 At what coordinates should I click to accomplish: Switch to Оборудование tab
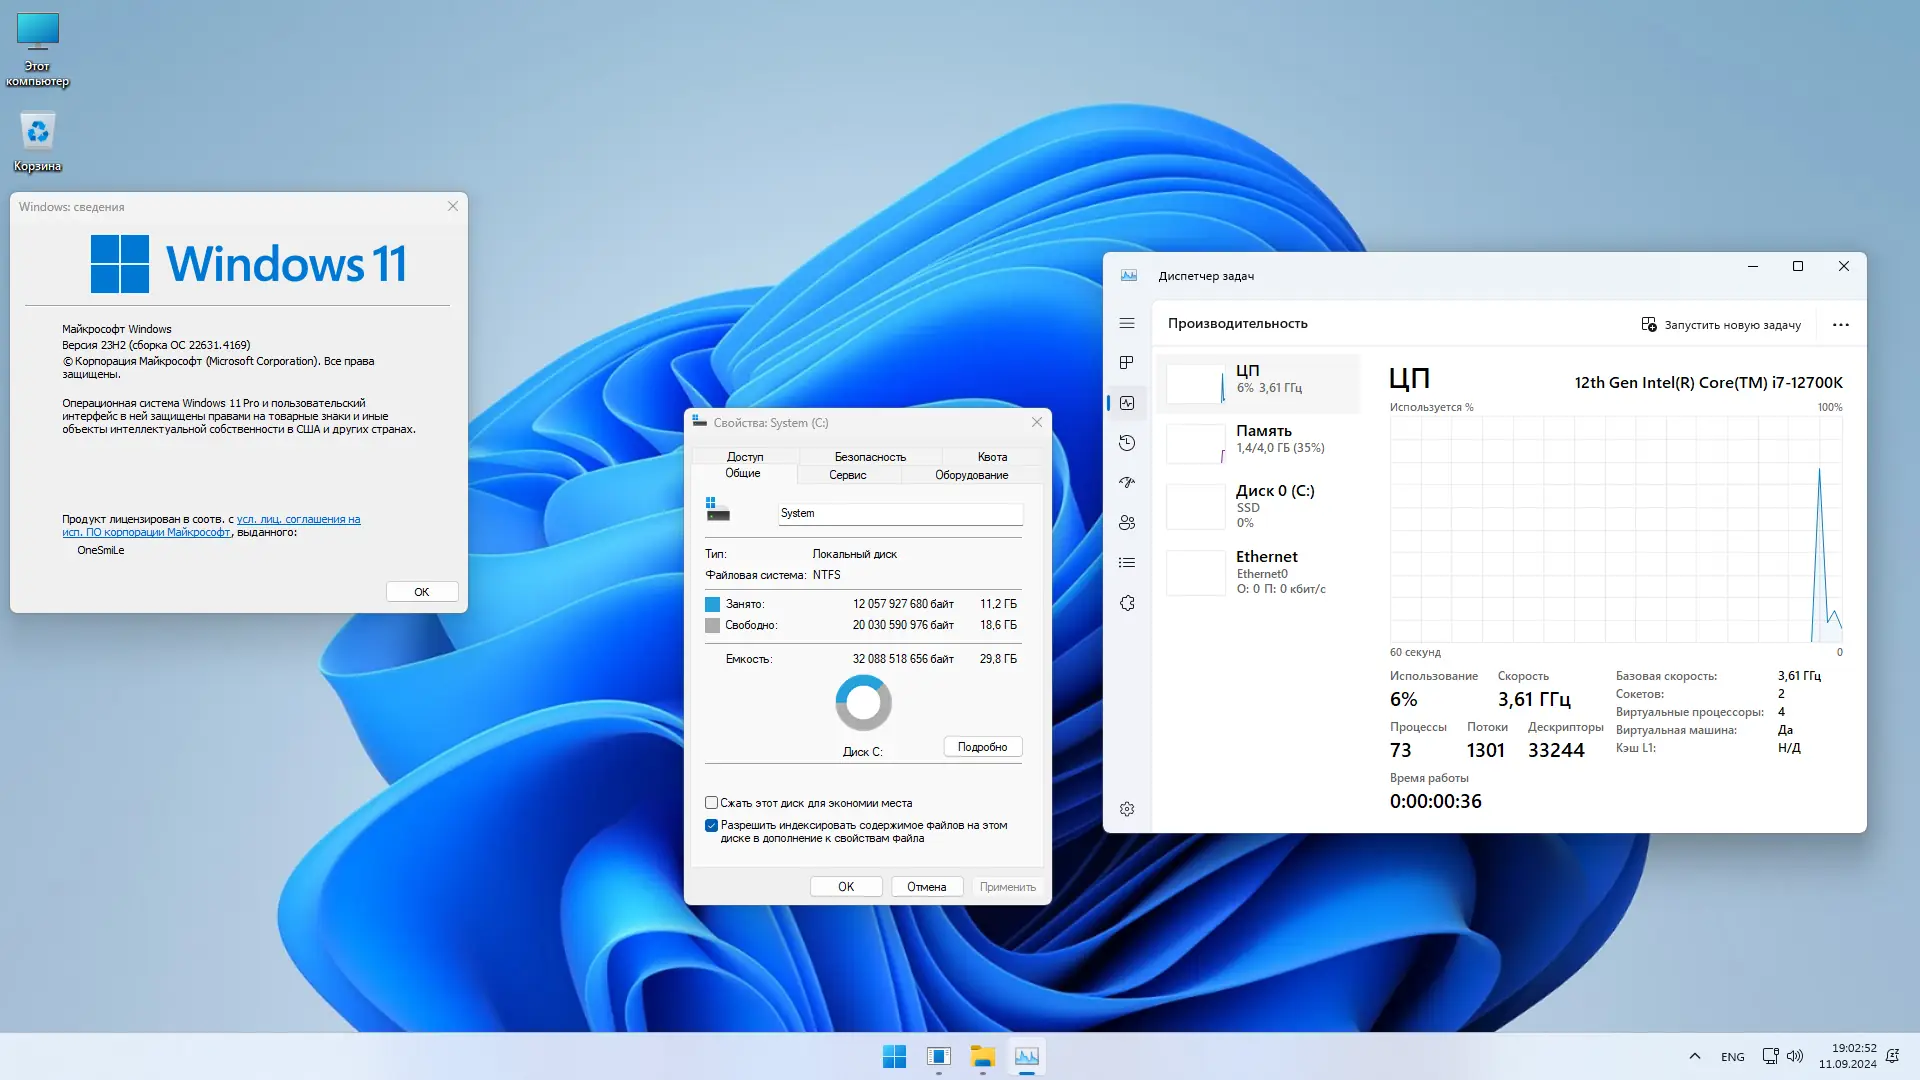coord(971,475)
